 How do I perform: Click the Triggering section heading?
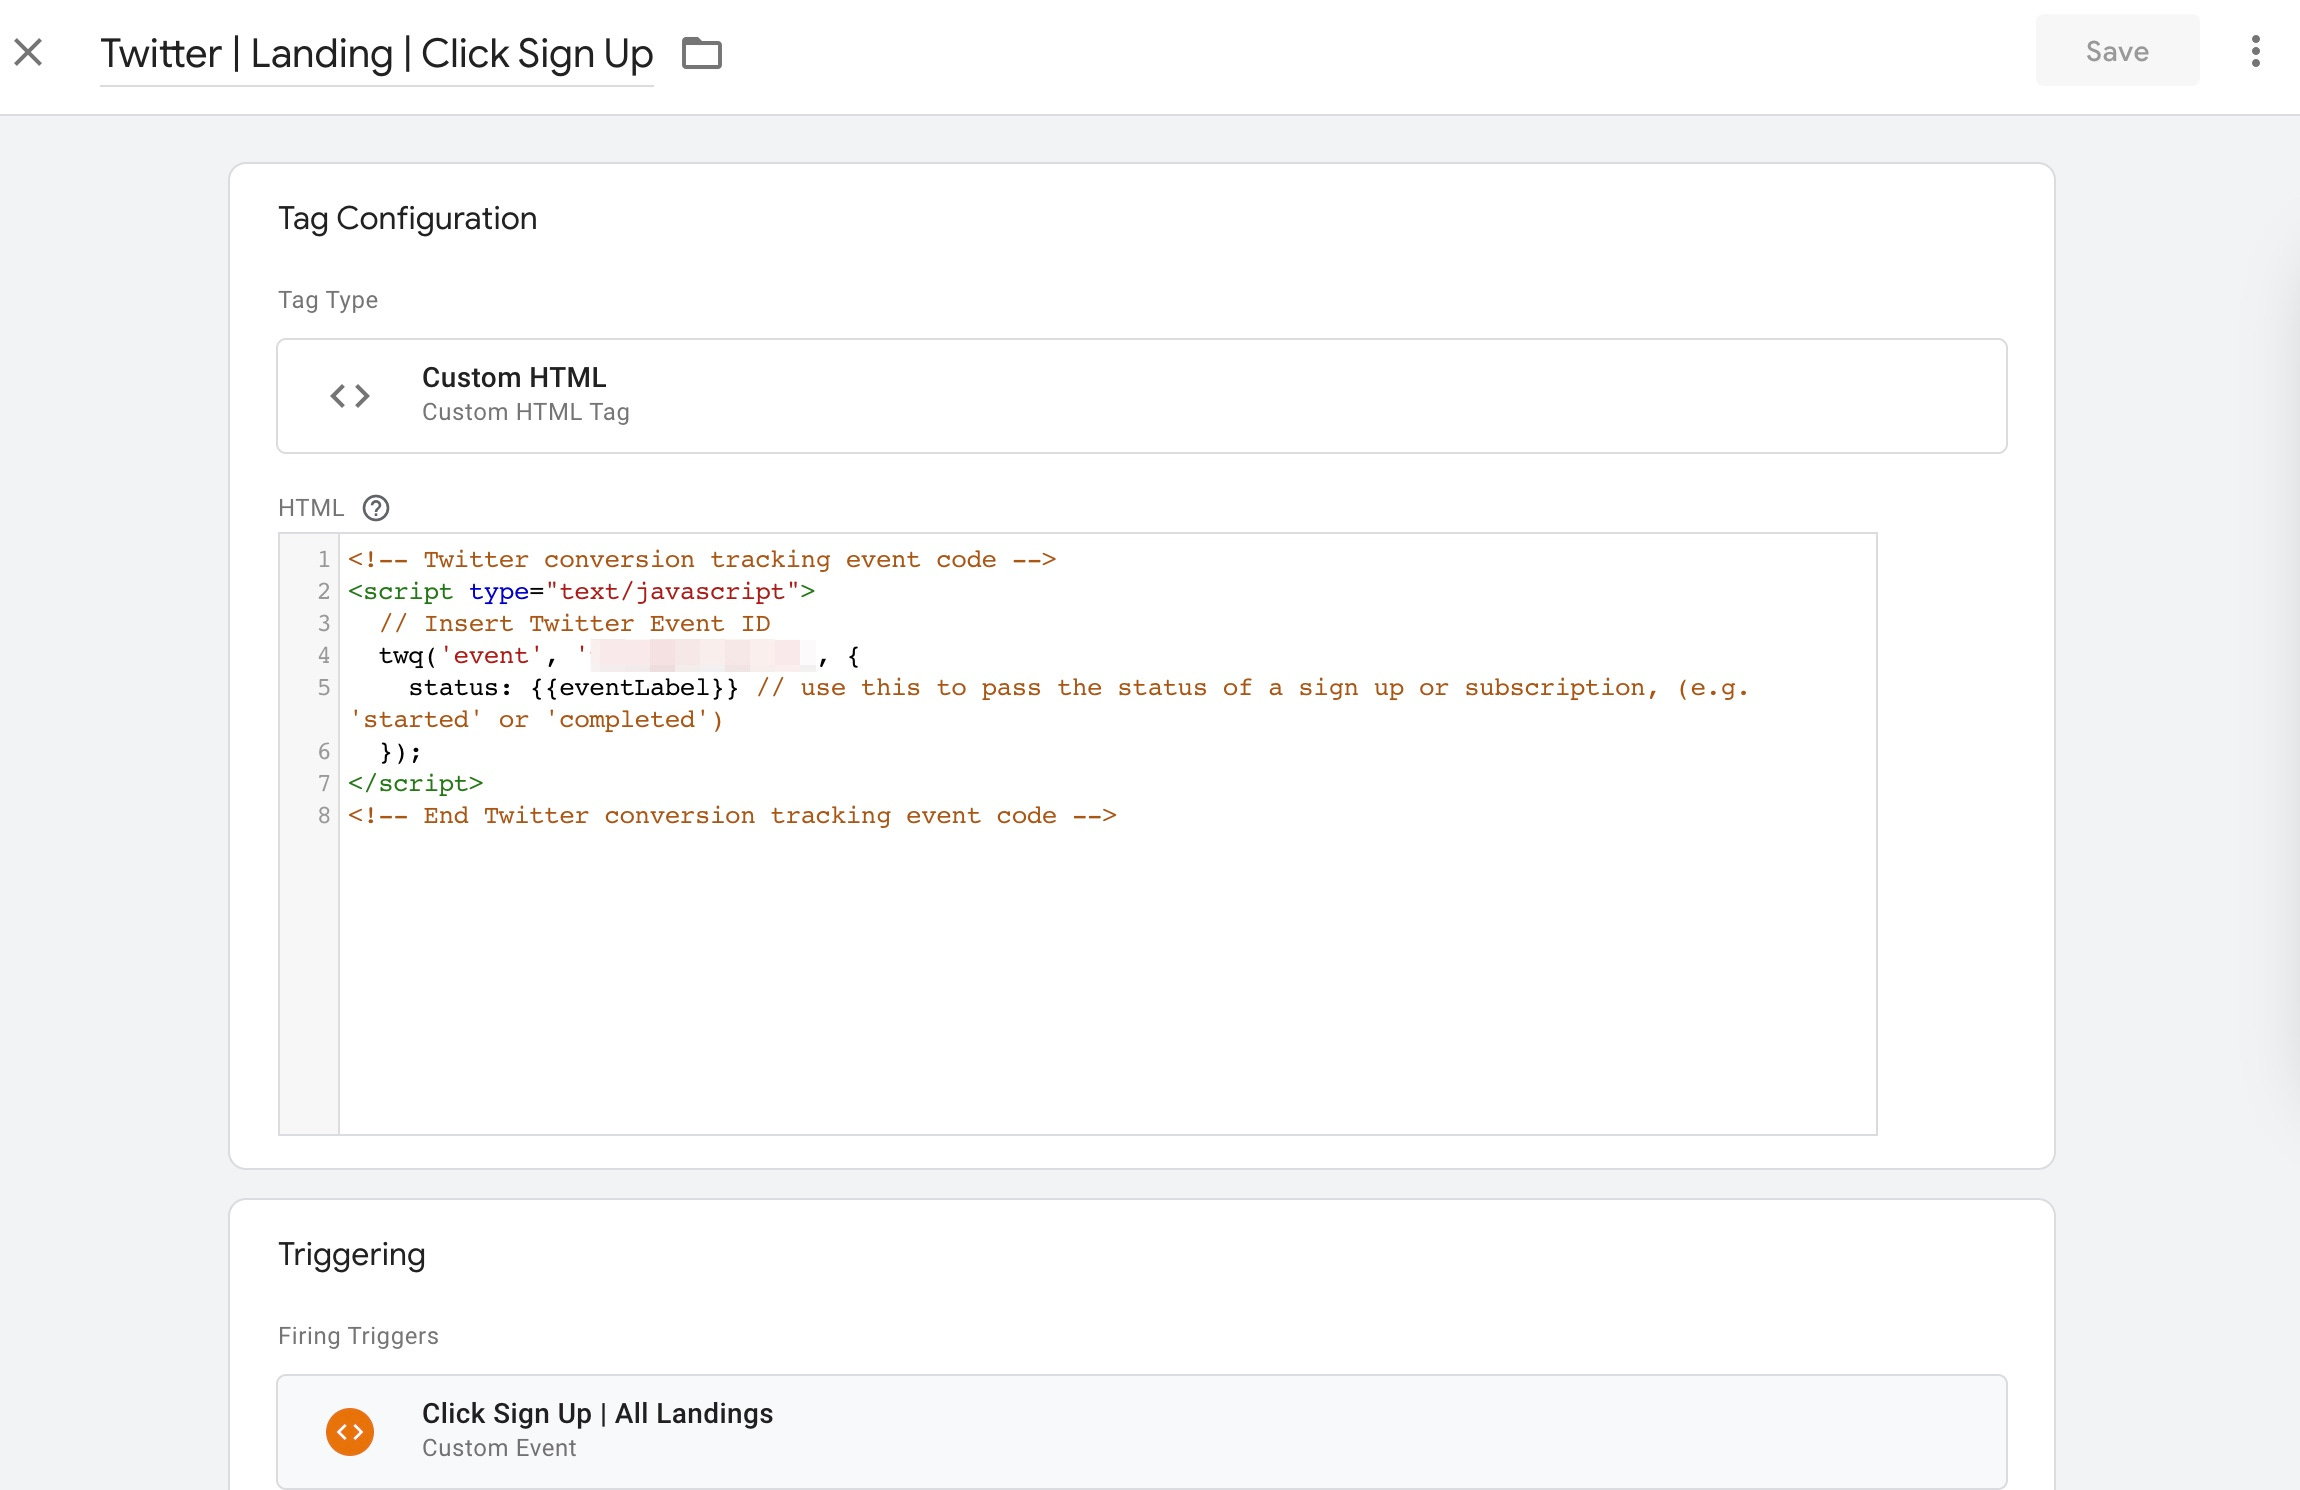pyautogui.click(x=351, y=1254)
